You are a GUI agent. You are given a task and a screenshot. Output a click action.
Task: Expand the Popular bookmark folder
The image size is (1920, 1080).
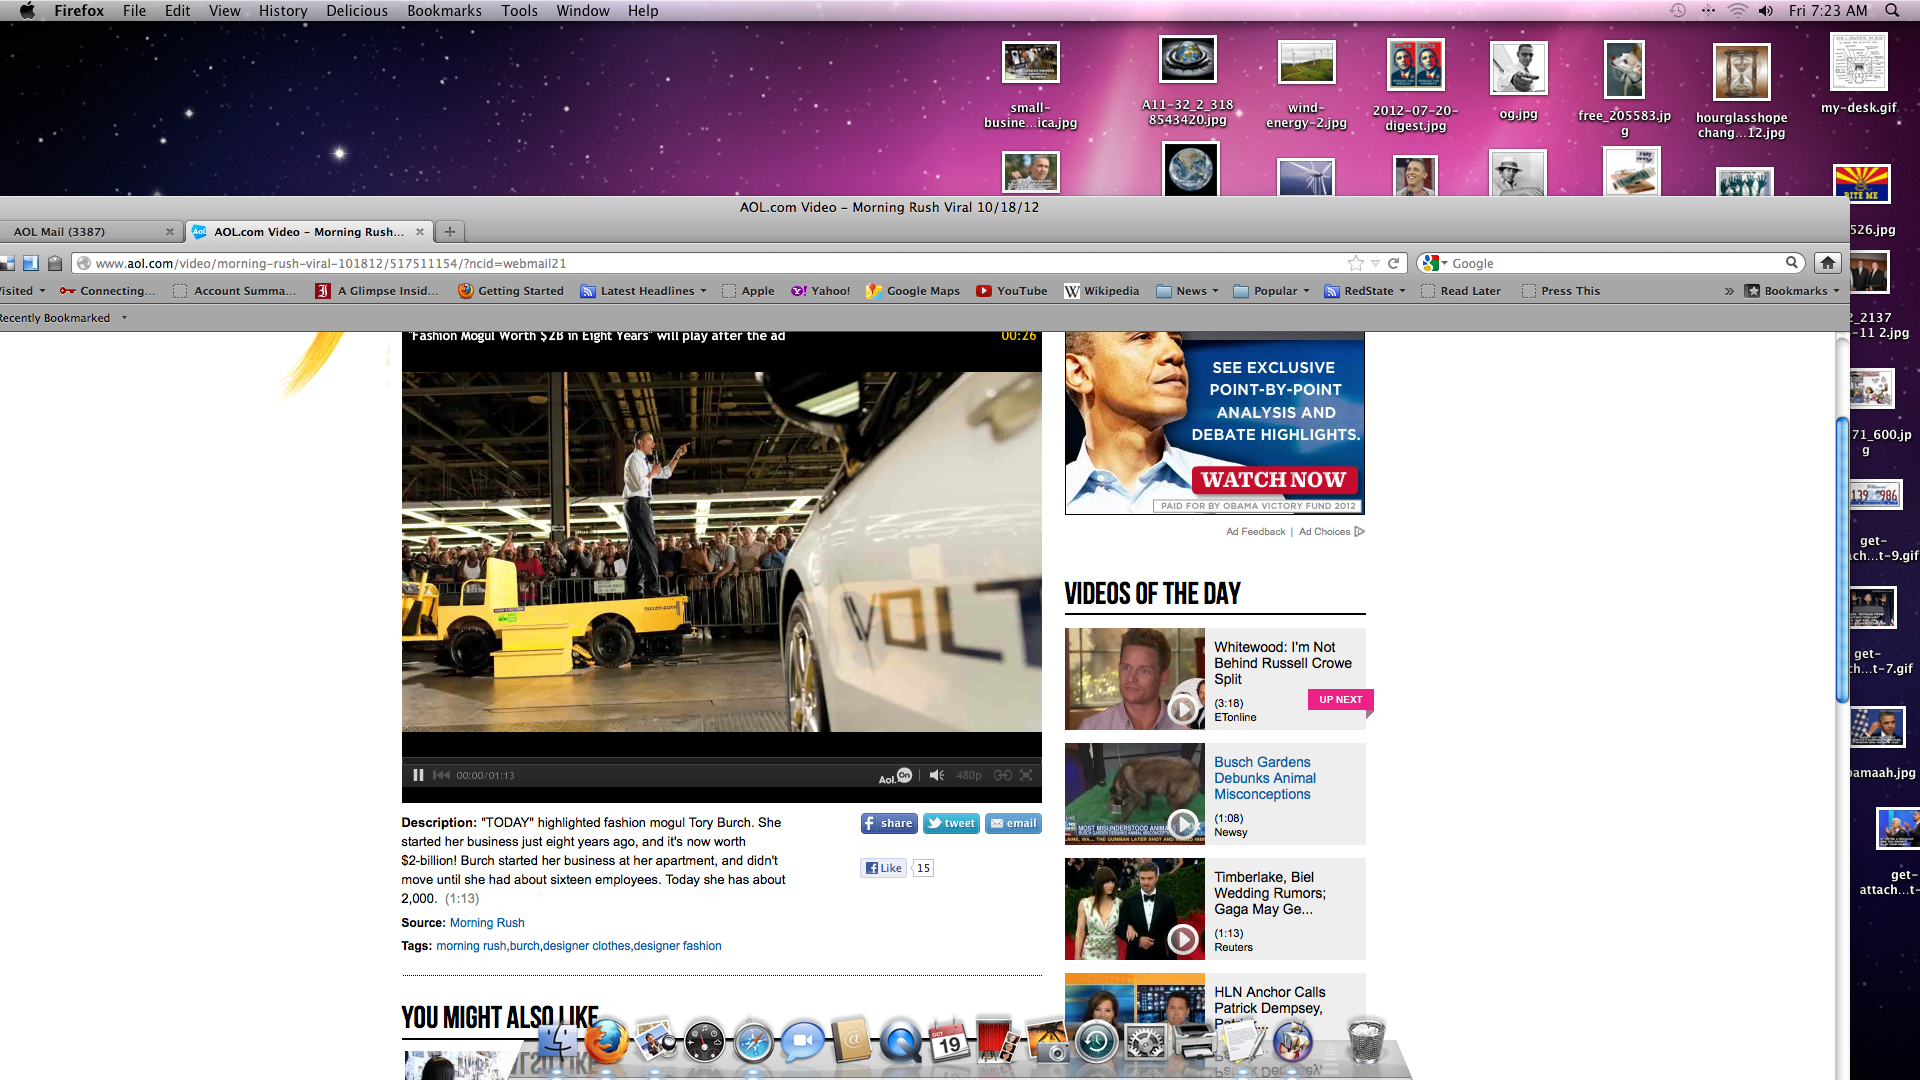click(x=1271, y=291)
